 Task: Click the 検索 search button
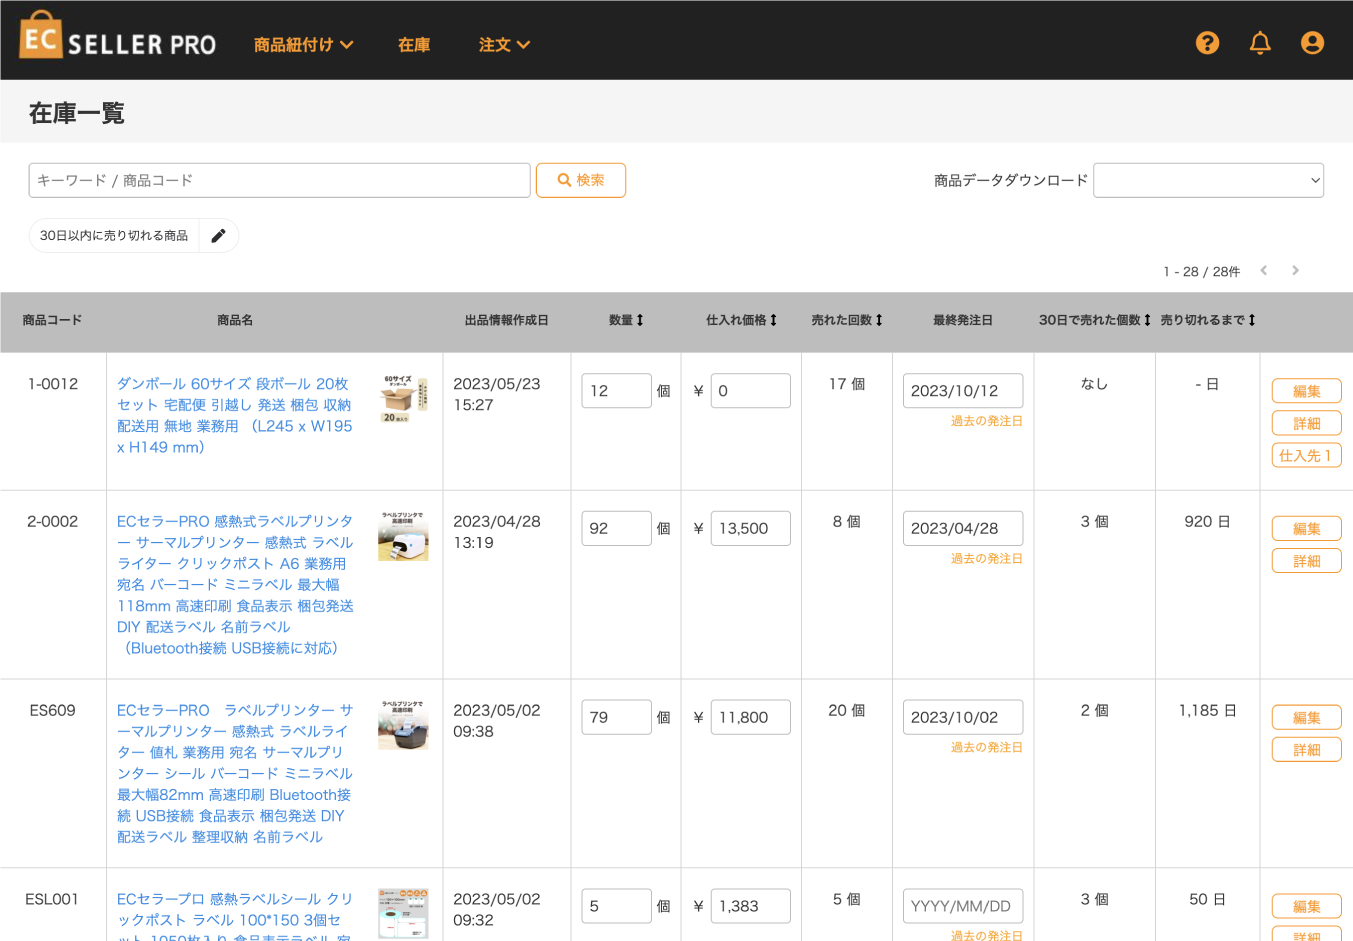581,181
